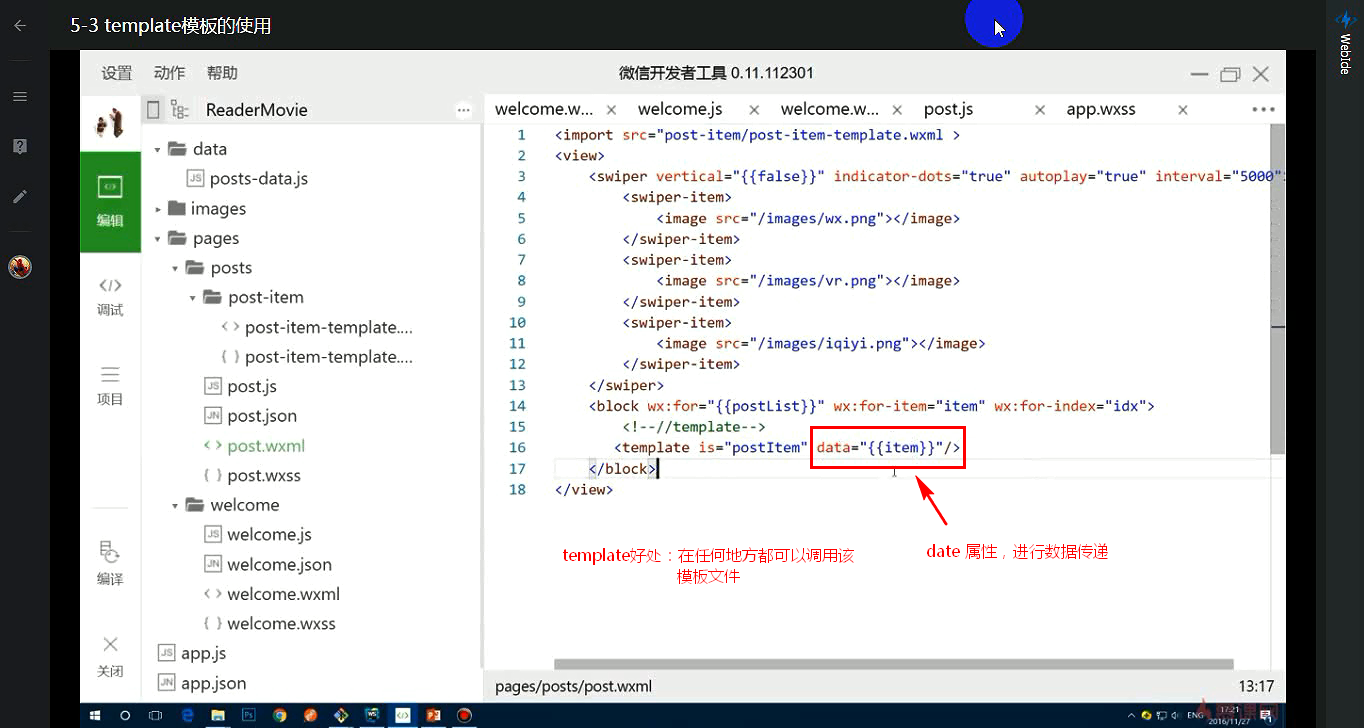Open the 动作 menu

170,73
